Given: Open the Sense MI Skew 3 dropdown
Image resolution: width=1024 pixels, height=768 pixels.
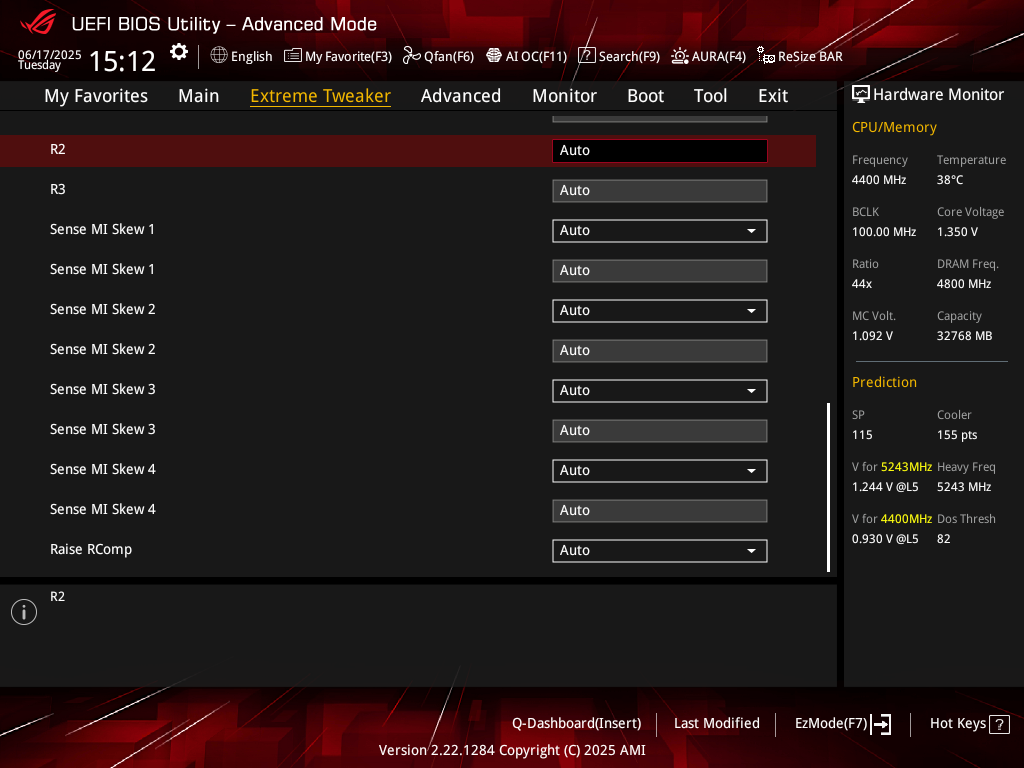Looking at the screenshot, I should [x=660, y=391].
